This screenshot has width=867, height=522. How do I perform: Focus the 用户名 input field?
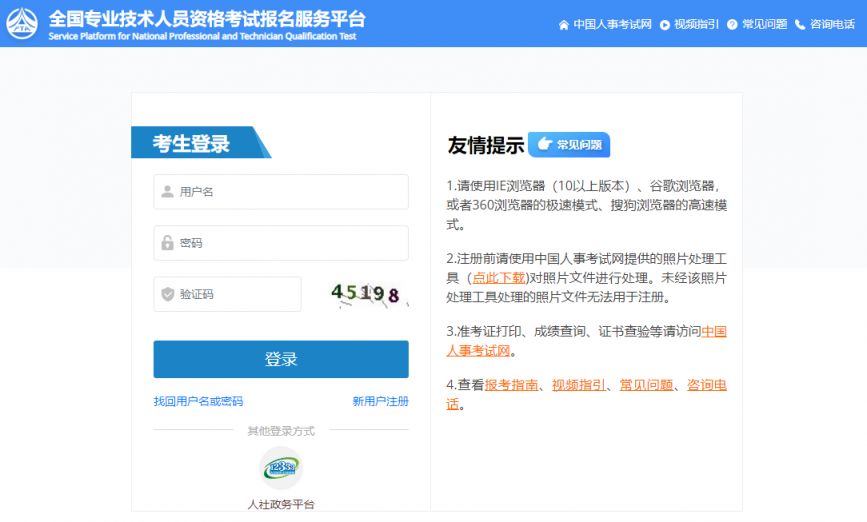281,192
